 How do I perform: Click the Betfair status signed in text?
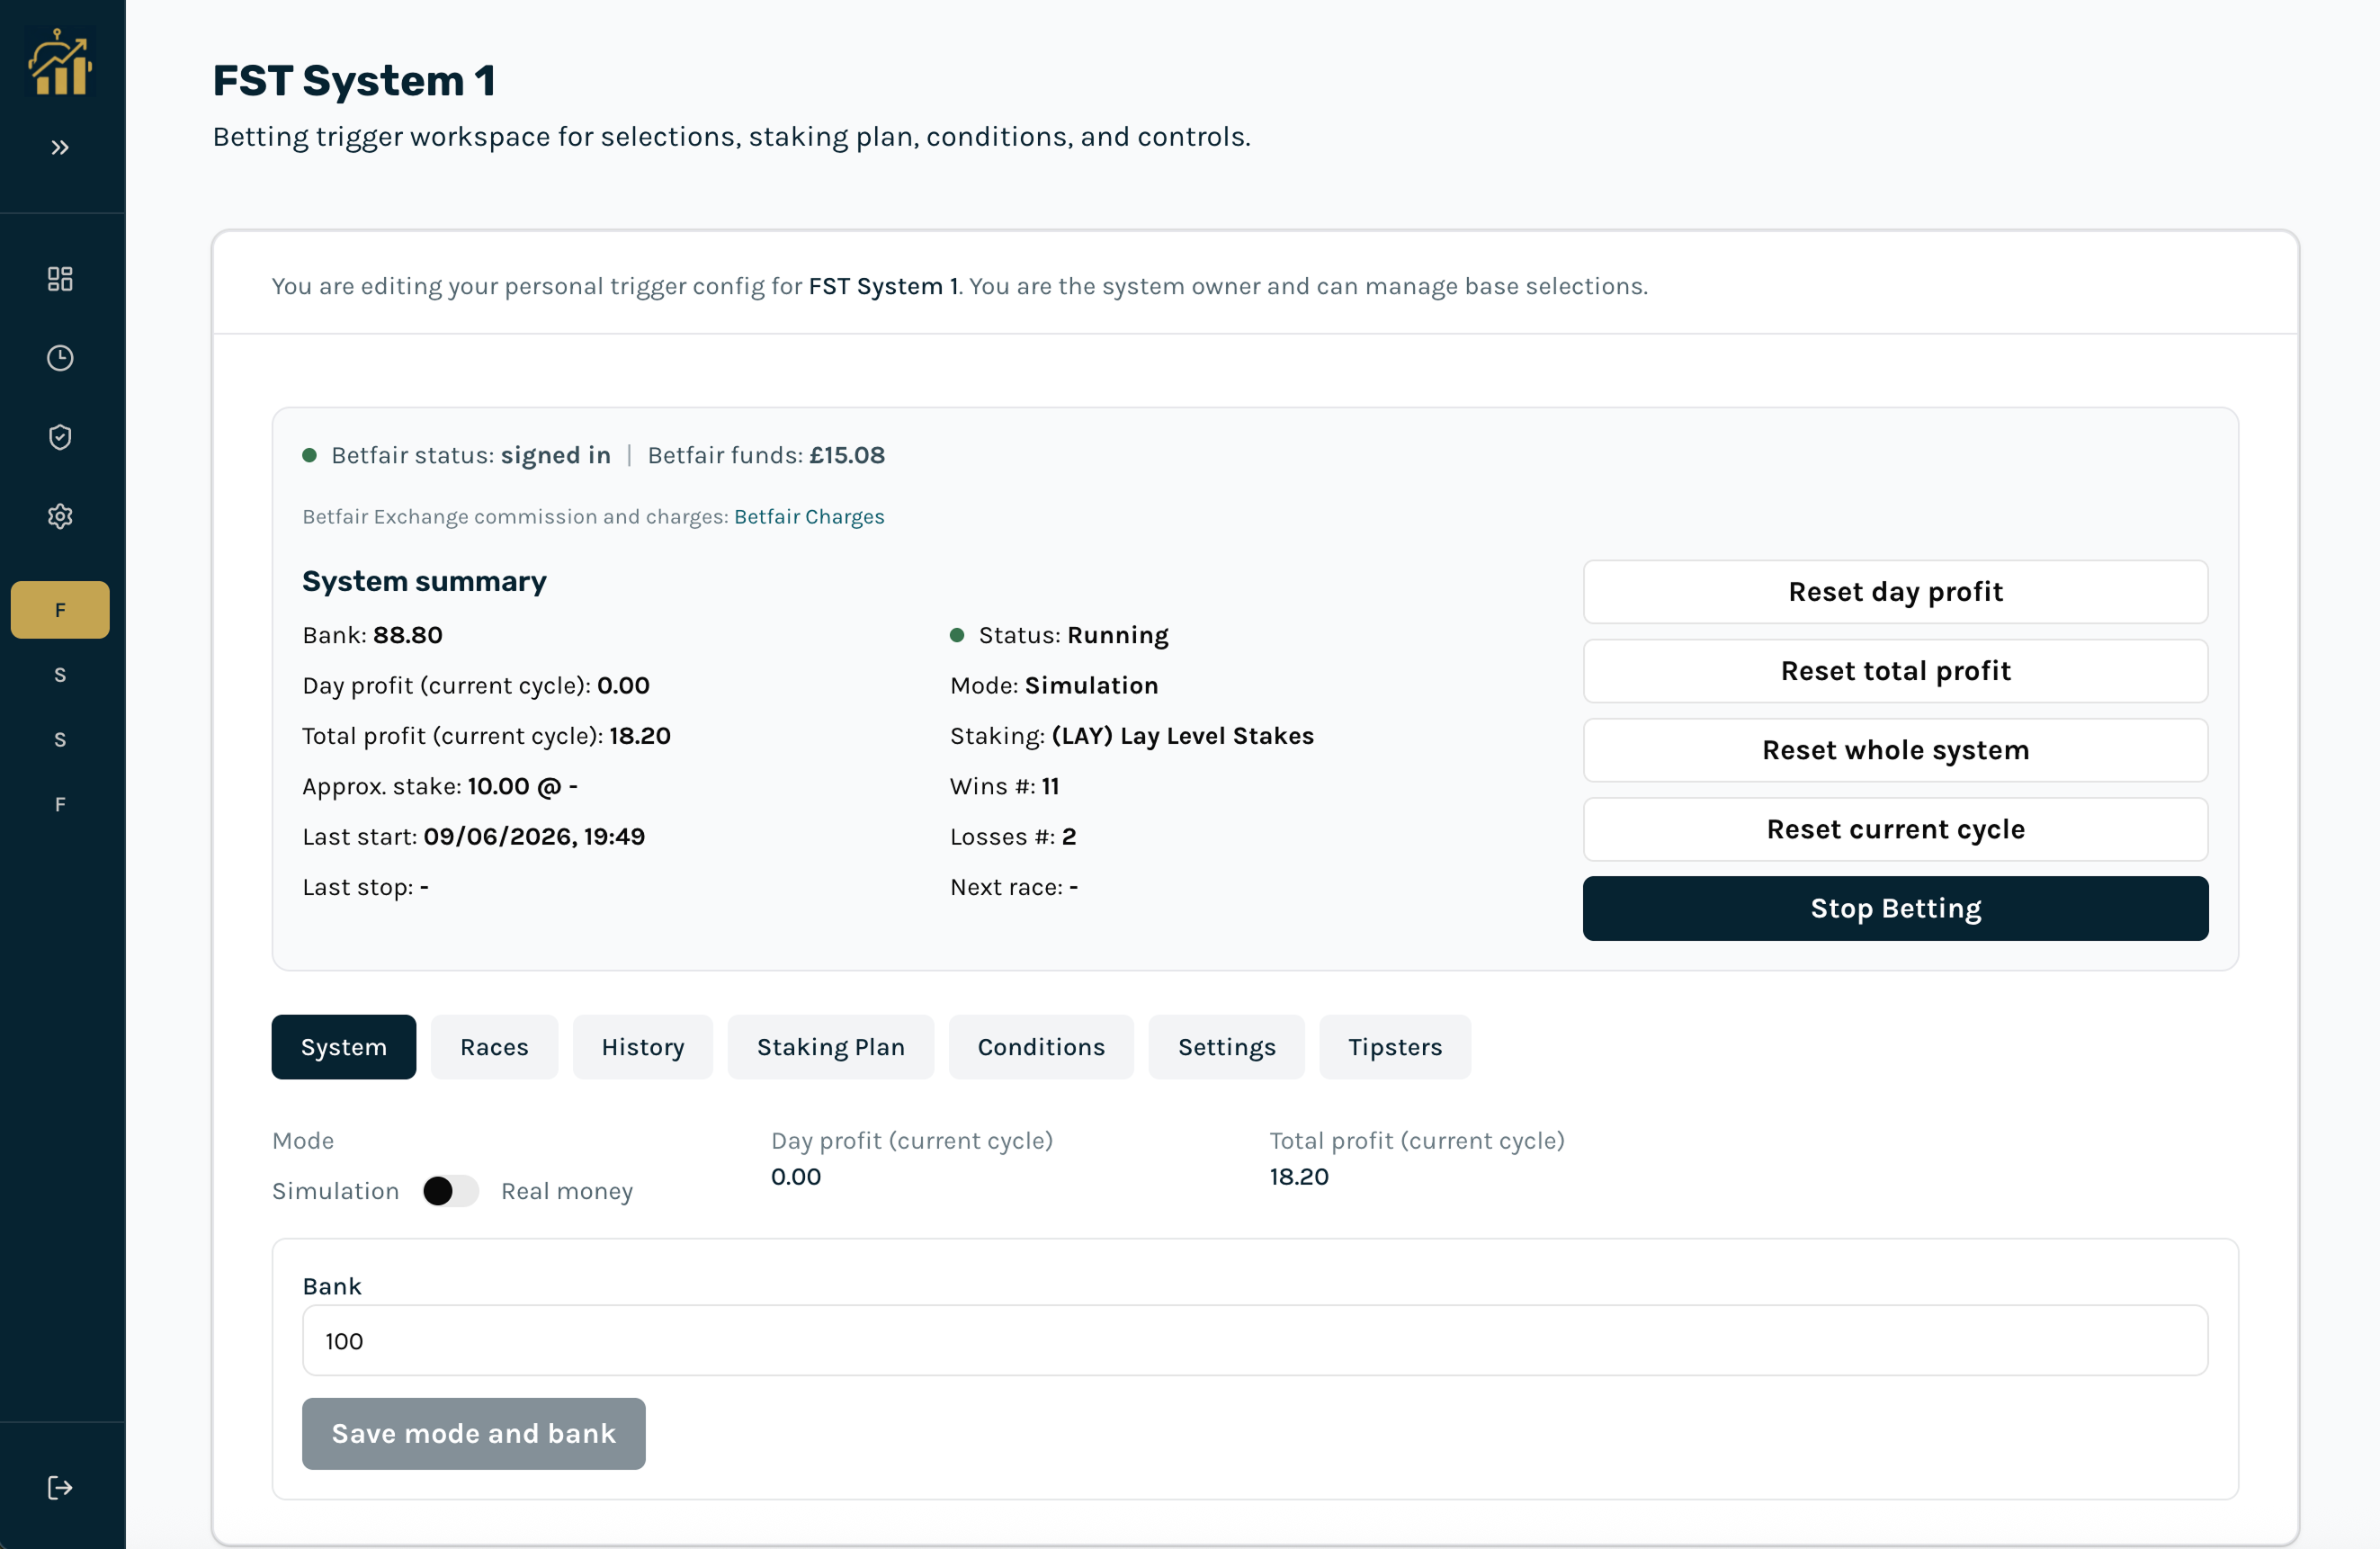point(470,455)
